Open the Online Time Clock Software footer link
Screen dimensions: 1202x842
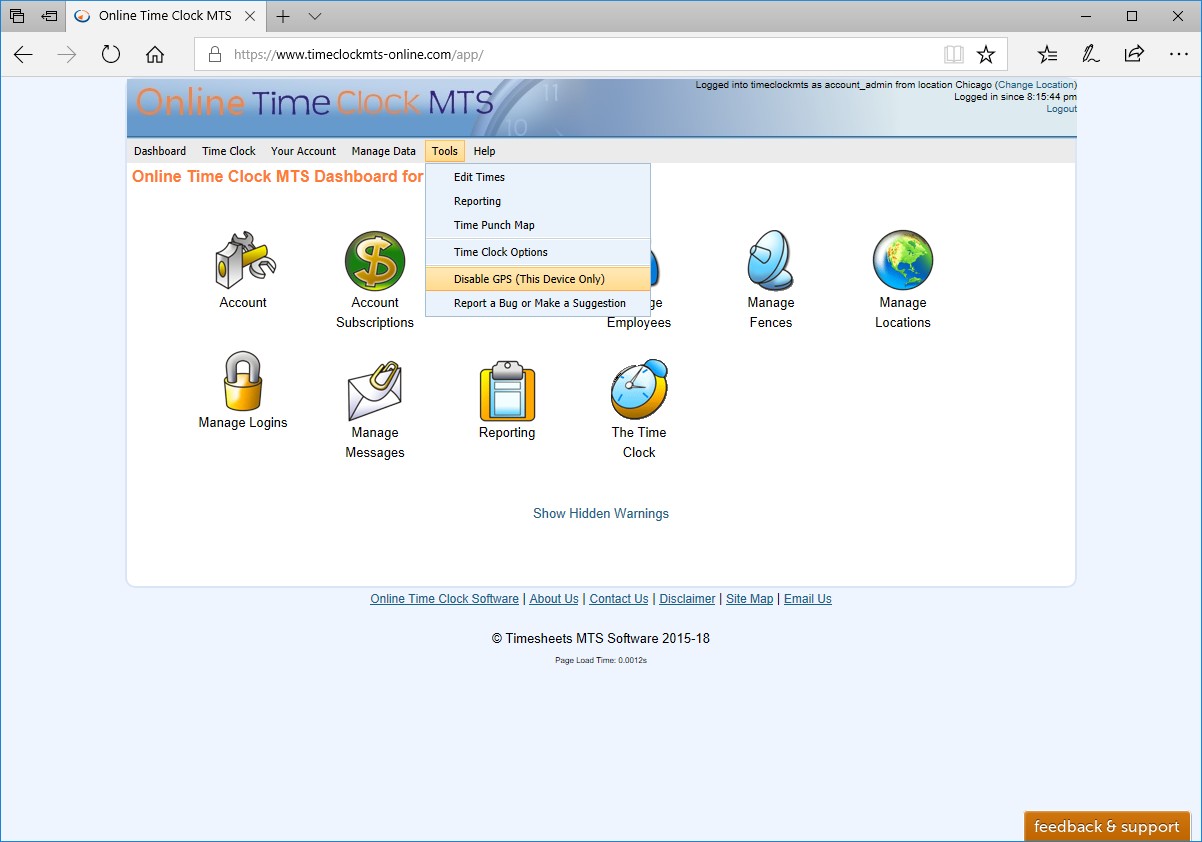445,599
